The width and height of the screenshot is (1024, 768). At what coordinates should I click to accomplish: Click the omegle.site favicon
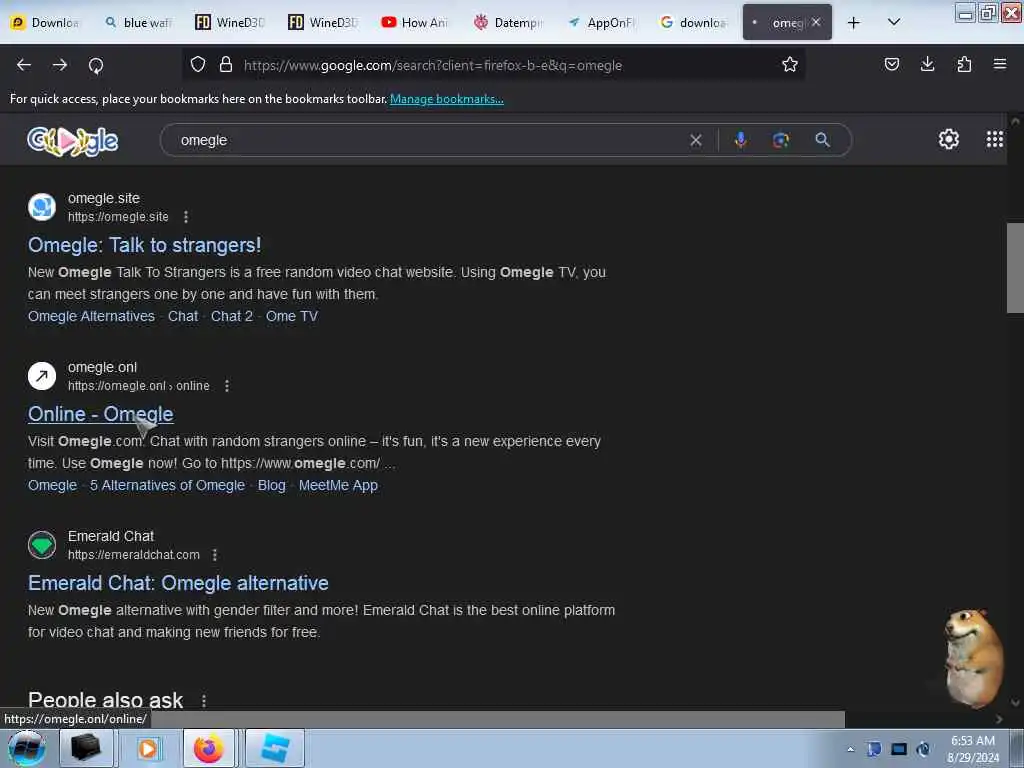tap(42, 207)
